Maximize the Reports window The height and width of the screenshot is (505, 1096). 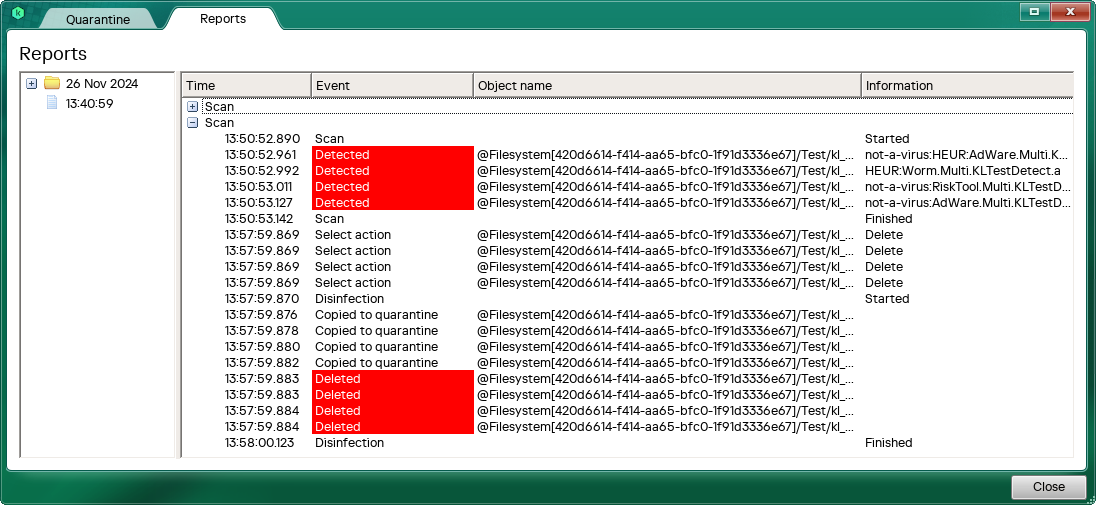[x=1034, y=11]
